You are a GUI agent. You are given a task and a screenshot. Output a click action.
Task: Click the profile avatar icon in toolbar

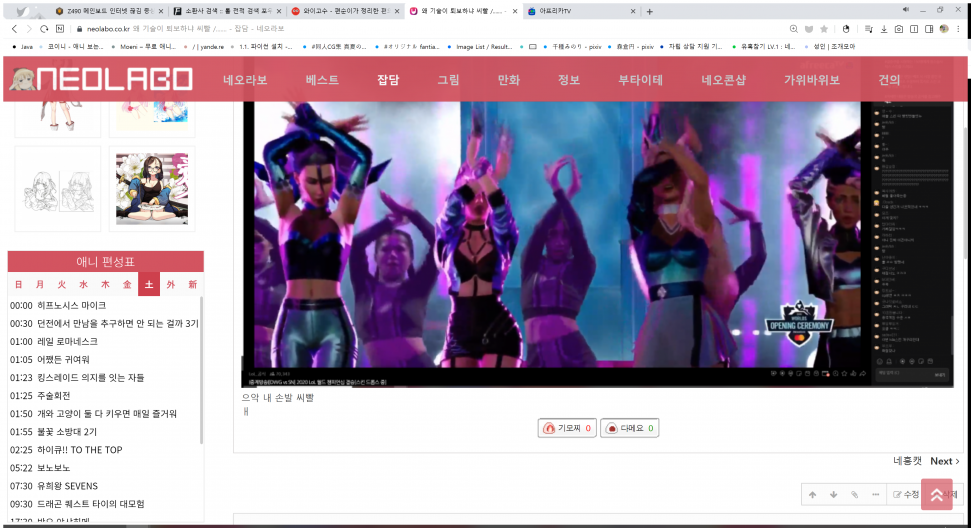(944, 29)
